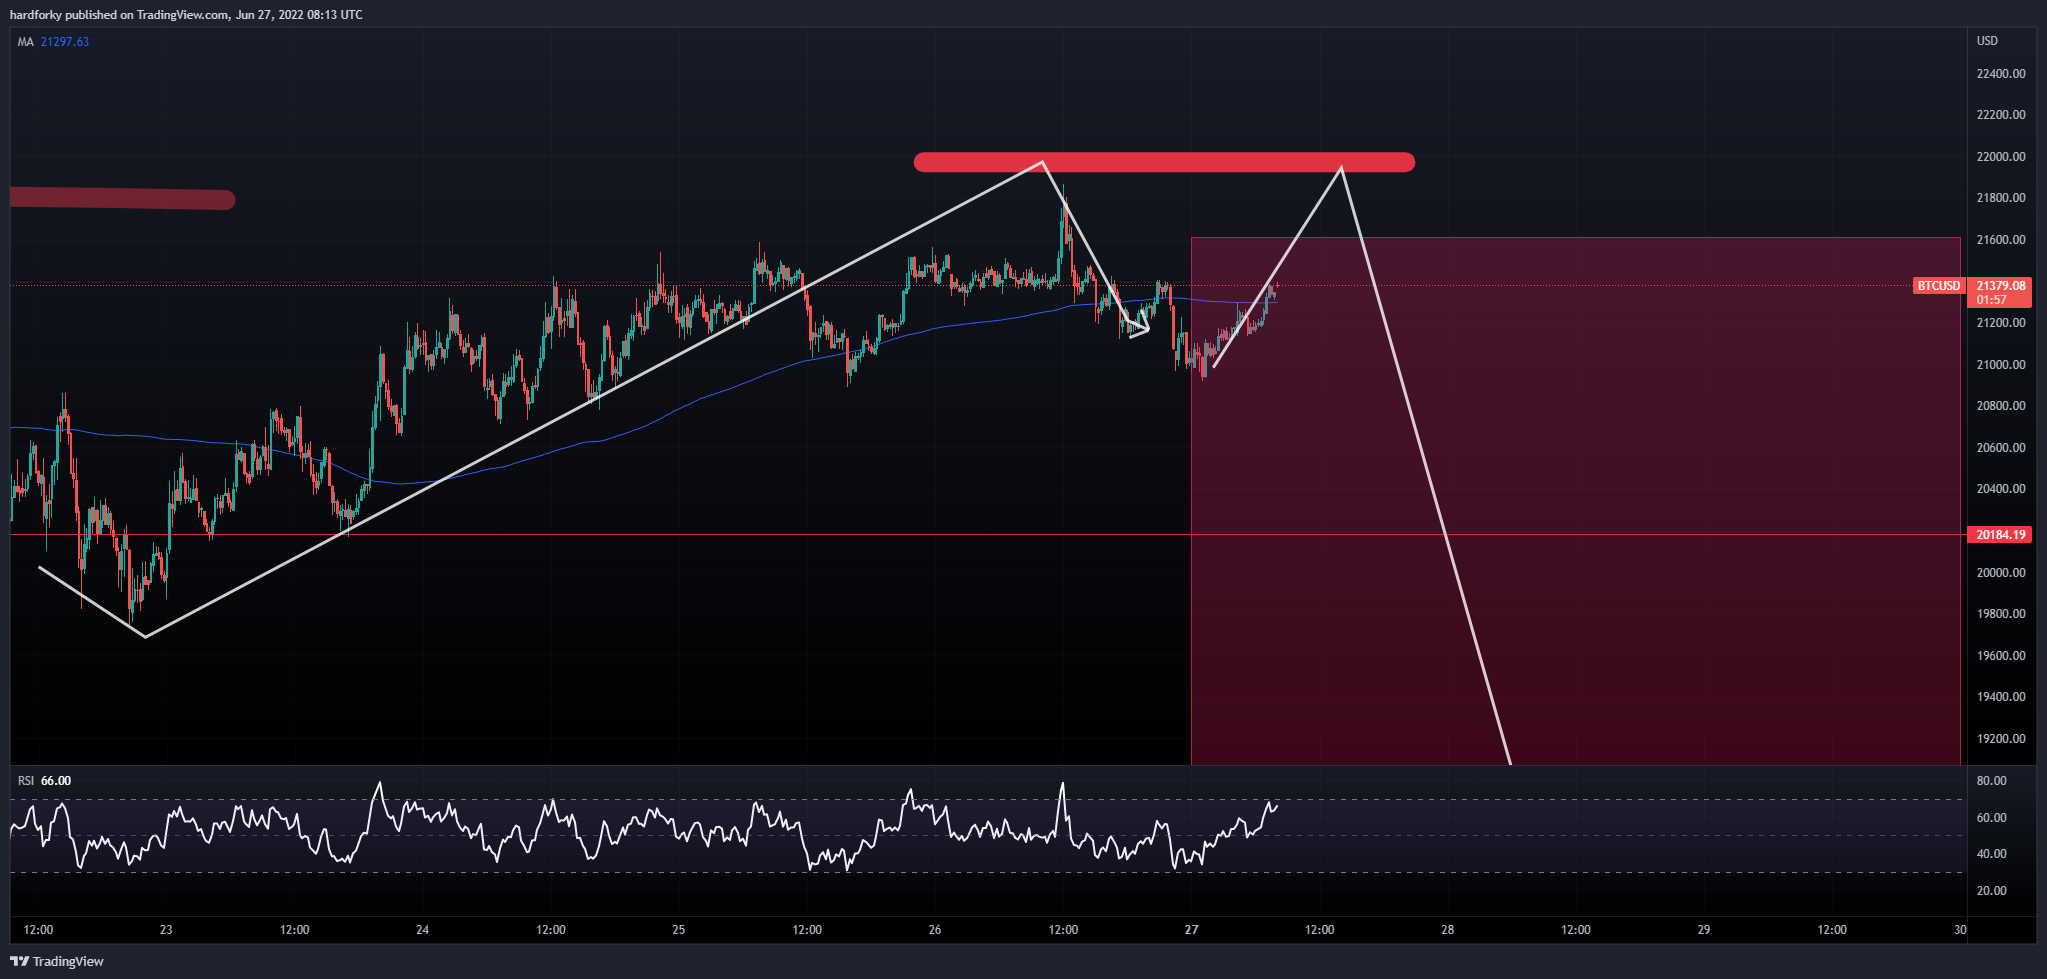Screen dimensions: 2047x979
Task: Click the 12:00 label between 23 and 24
Action: 294,930
